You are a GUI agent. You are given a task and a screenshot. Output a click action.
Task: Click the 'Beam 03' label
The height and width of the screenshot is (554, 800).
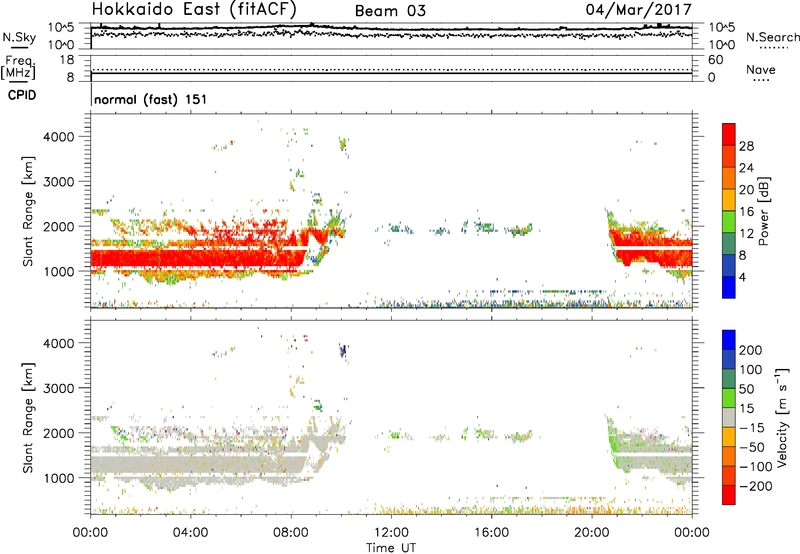390,11
